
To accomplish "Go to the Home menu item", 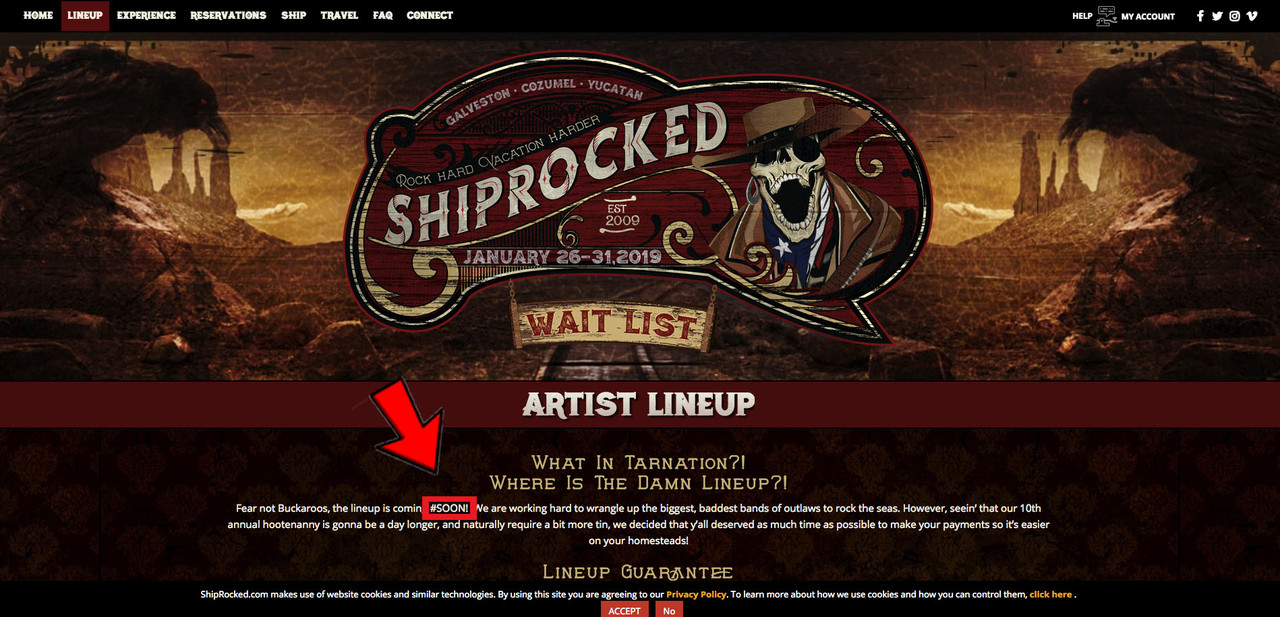I will (x=38, y=16).
